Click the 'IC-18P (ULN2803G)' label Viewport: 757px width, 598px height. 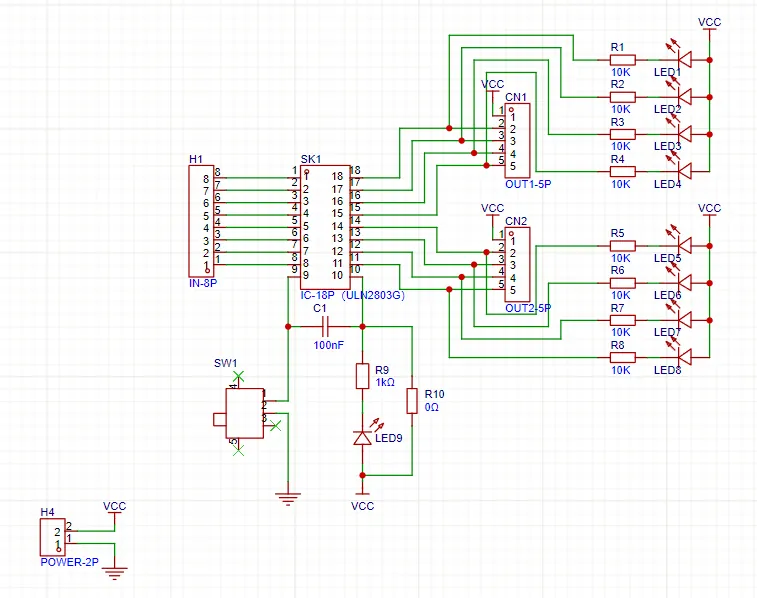click(353, 295)
